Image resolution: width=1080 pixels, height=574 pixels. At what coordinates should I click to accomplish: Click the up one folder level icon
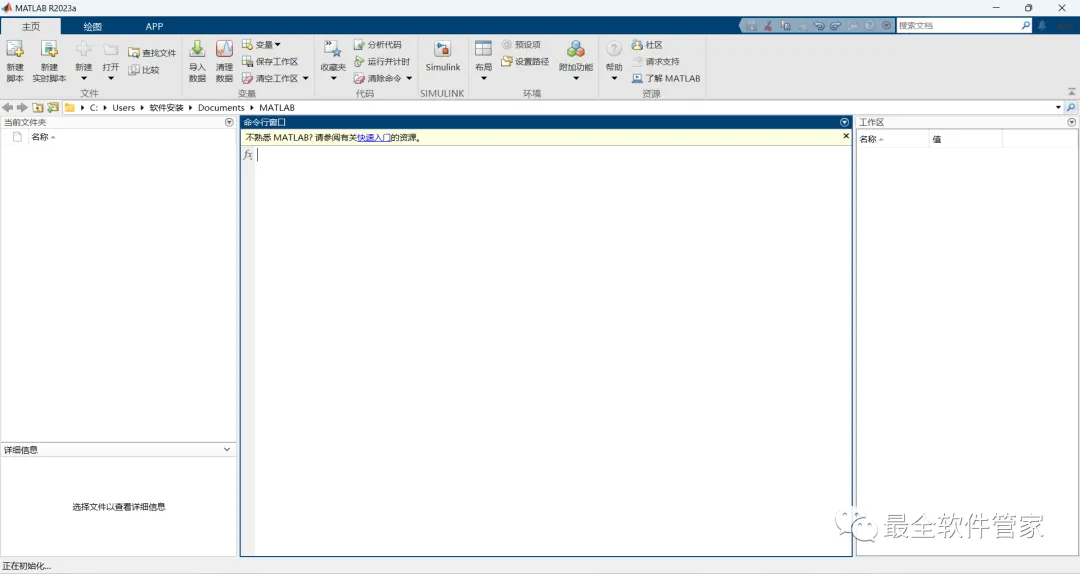pos(38,107)
